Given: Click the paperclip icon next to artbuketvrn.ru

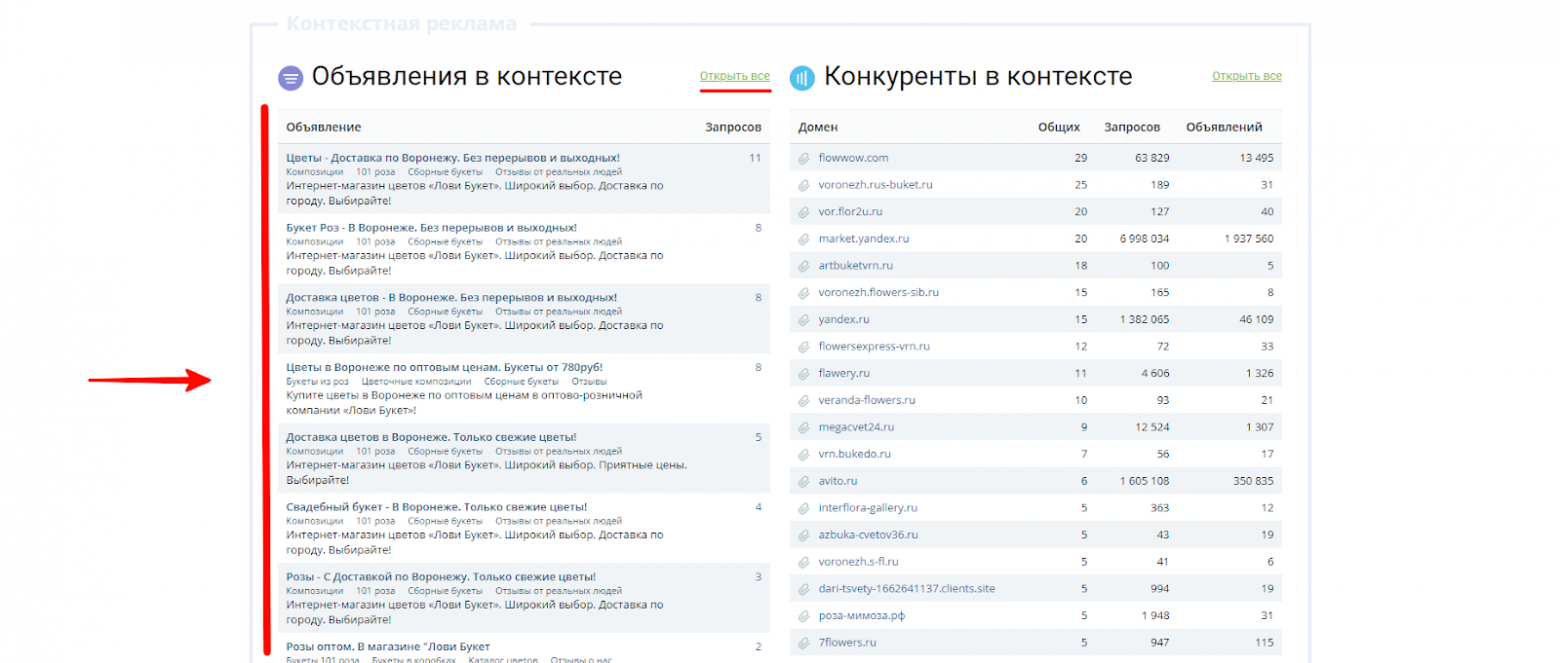Looking at the screenshot, I should point(803,266).
